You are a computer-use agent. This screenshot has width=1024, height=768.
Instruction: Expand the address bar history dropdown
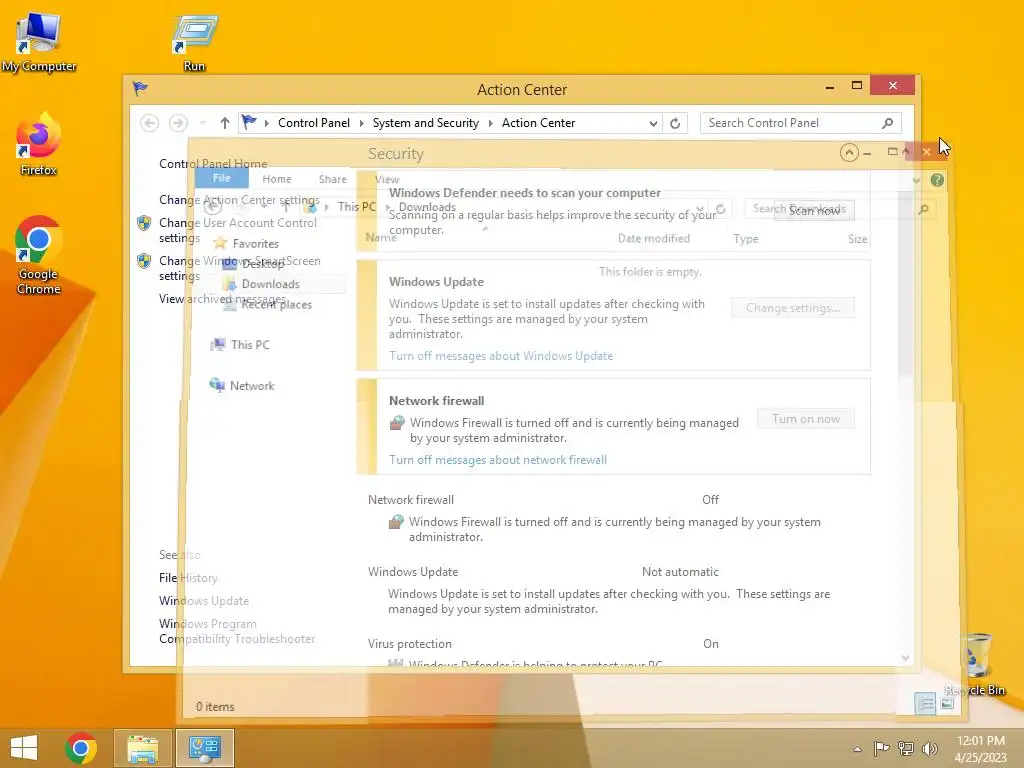652,123
